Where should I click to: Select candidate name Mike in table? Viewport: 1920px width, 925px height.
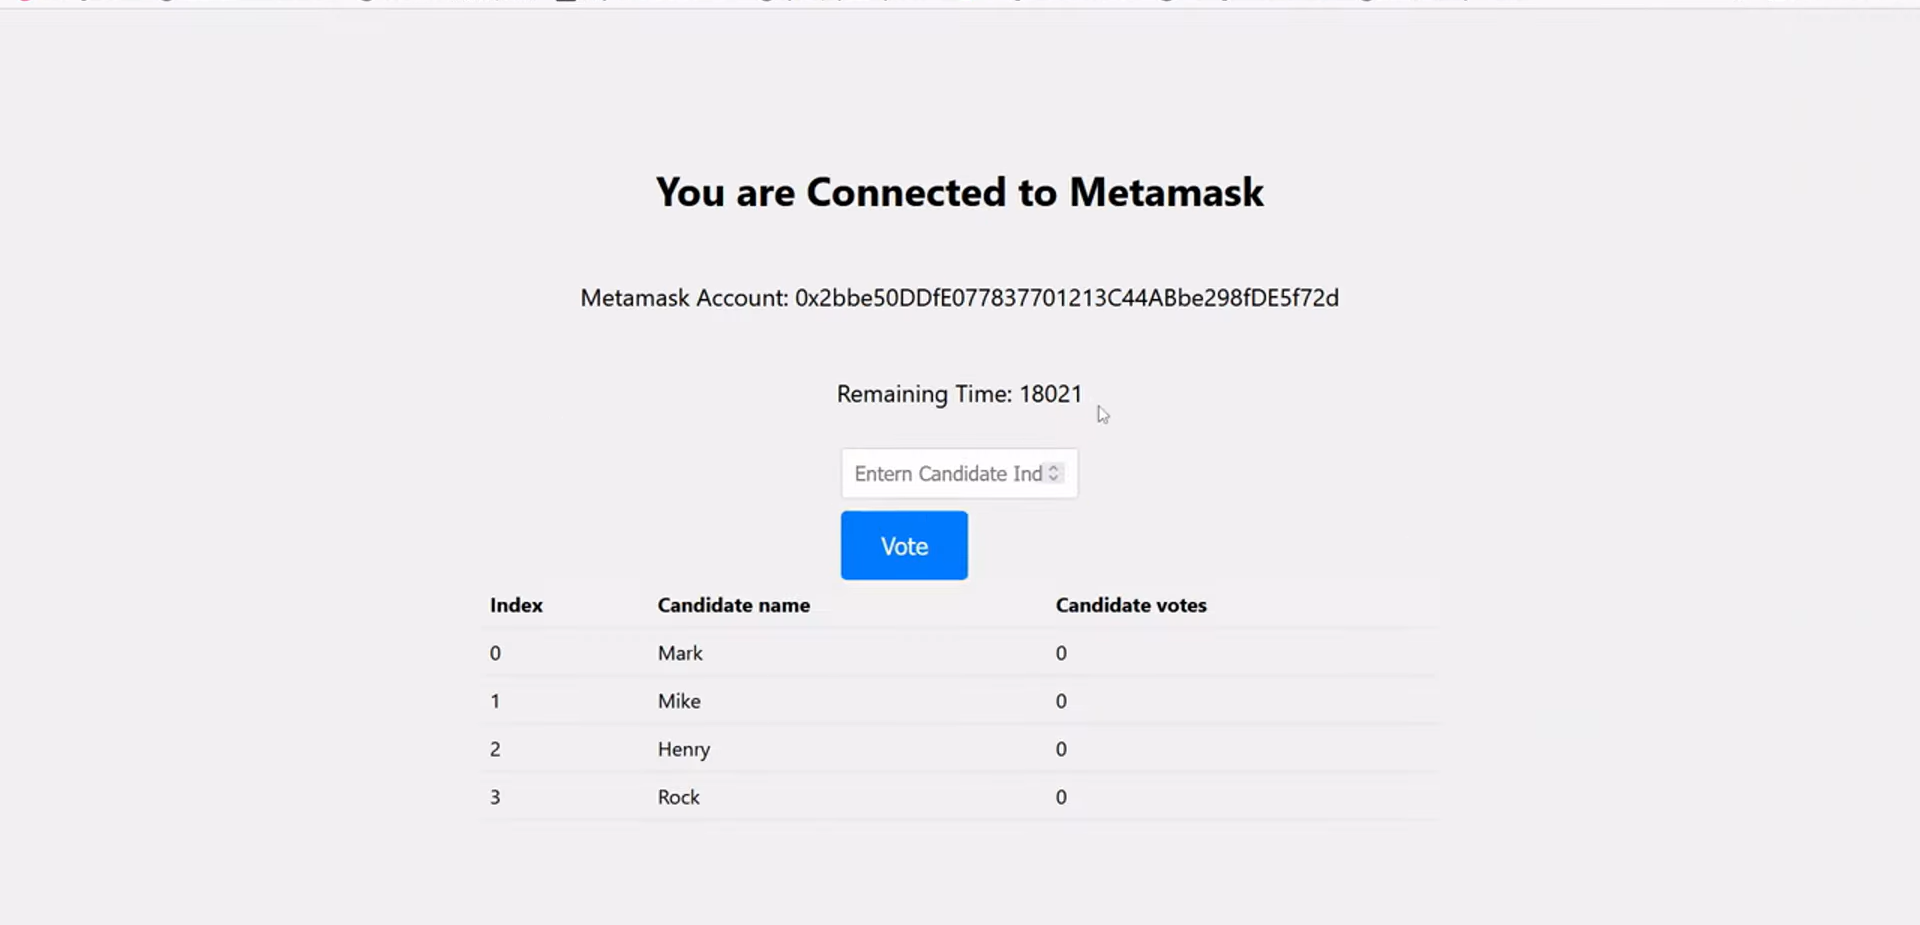click(679, 701)
